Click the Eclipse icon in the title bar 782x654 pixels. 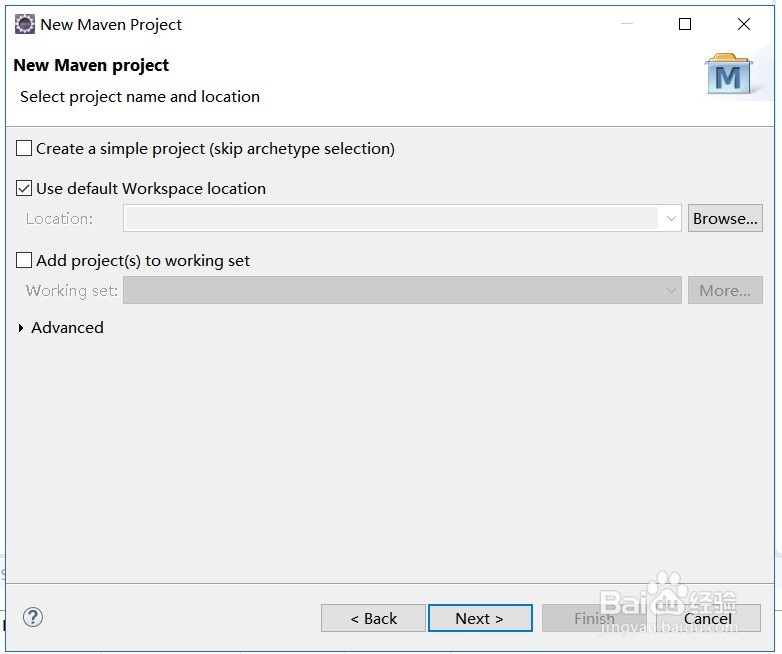pyautogui.click(x=24, y=24)
